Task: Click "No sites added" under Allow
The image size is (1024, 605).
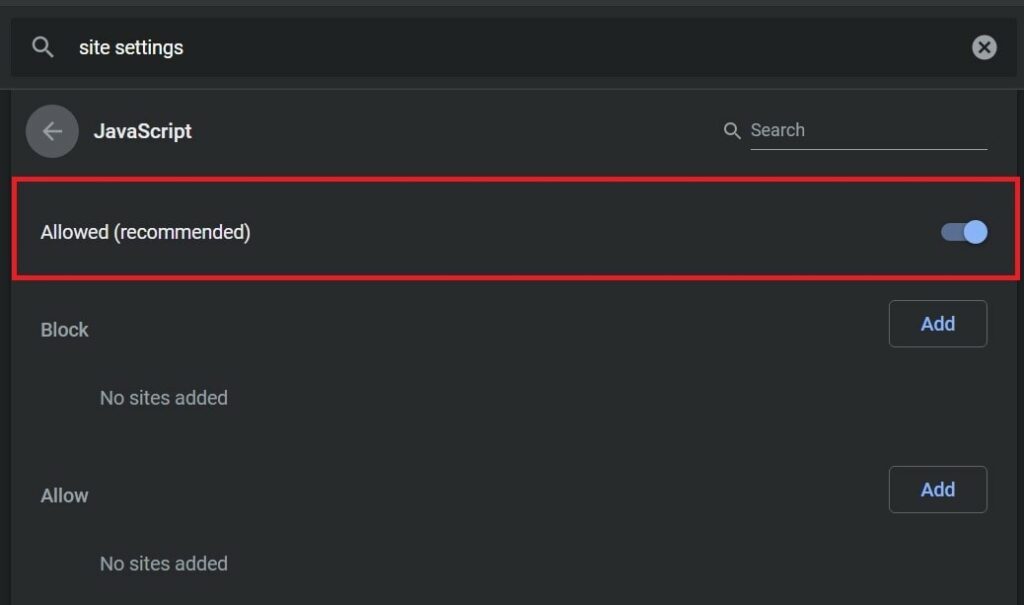Action: pos(164,564)
